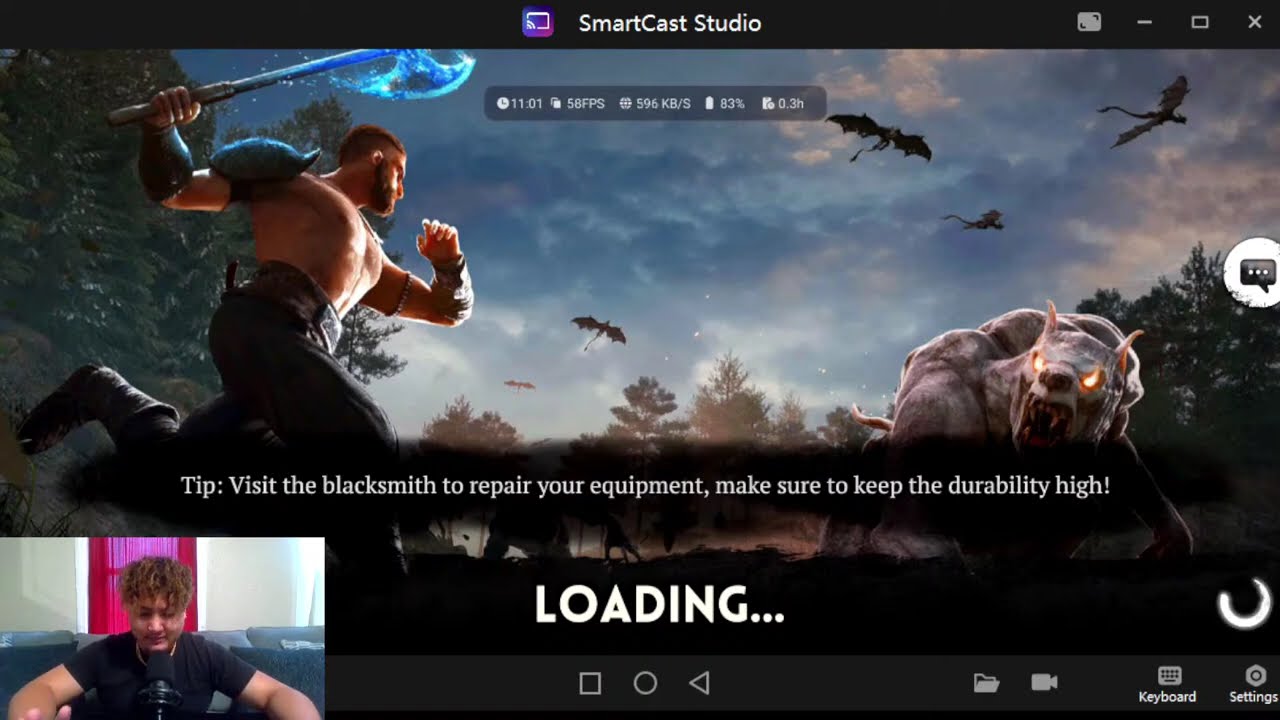Open the Keyboard mapping button

1167,685
